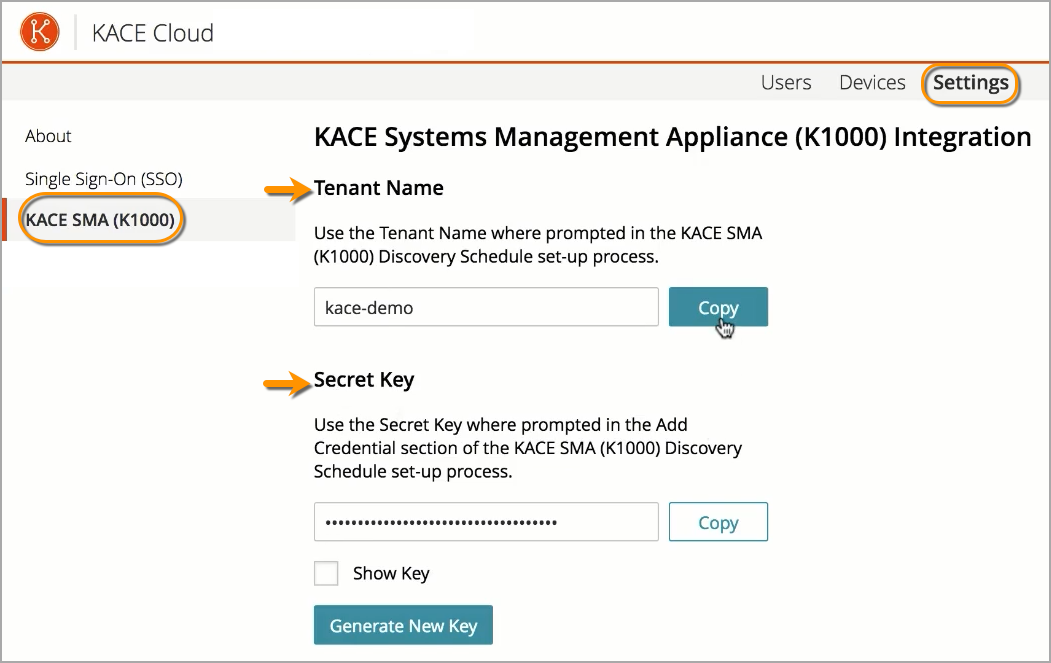The image size is (1051, 663).
Task: Select the Settings tab
Action: click(970, 83)
